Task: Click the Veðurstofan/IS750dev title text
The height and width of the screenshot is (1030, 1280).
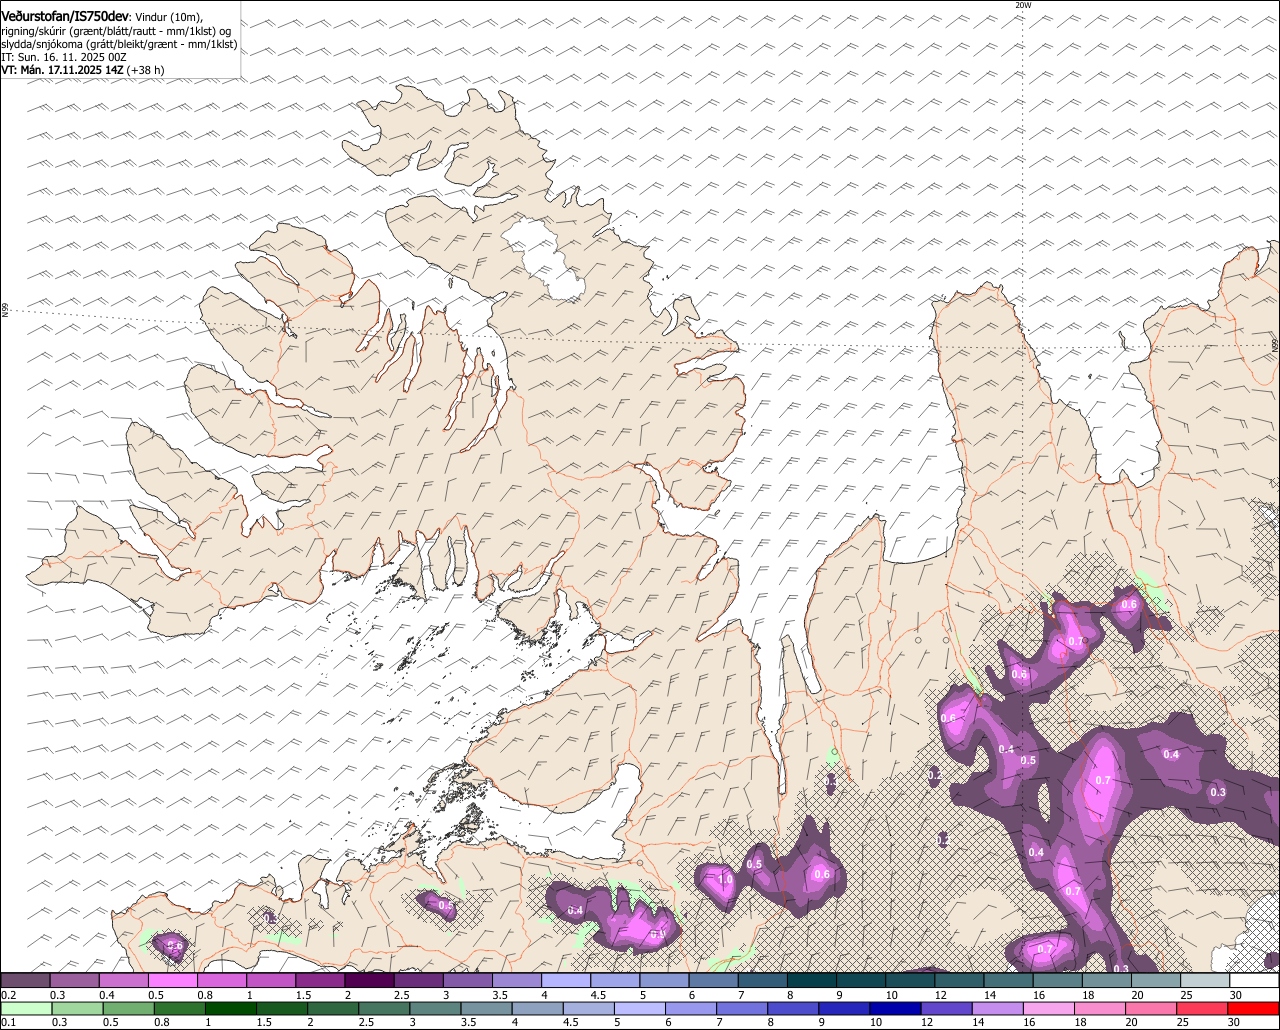Action: tap(65, 16)
